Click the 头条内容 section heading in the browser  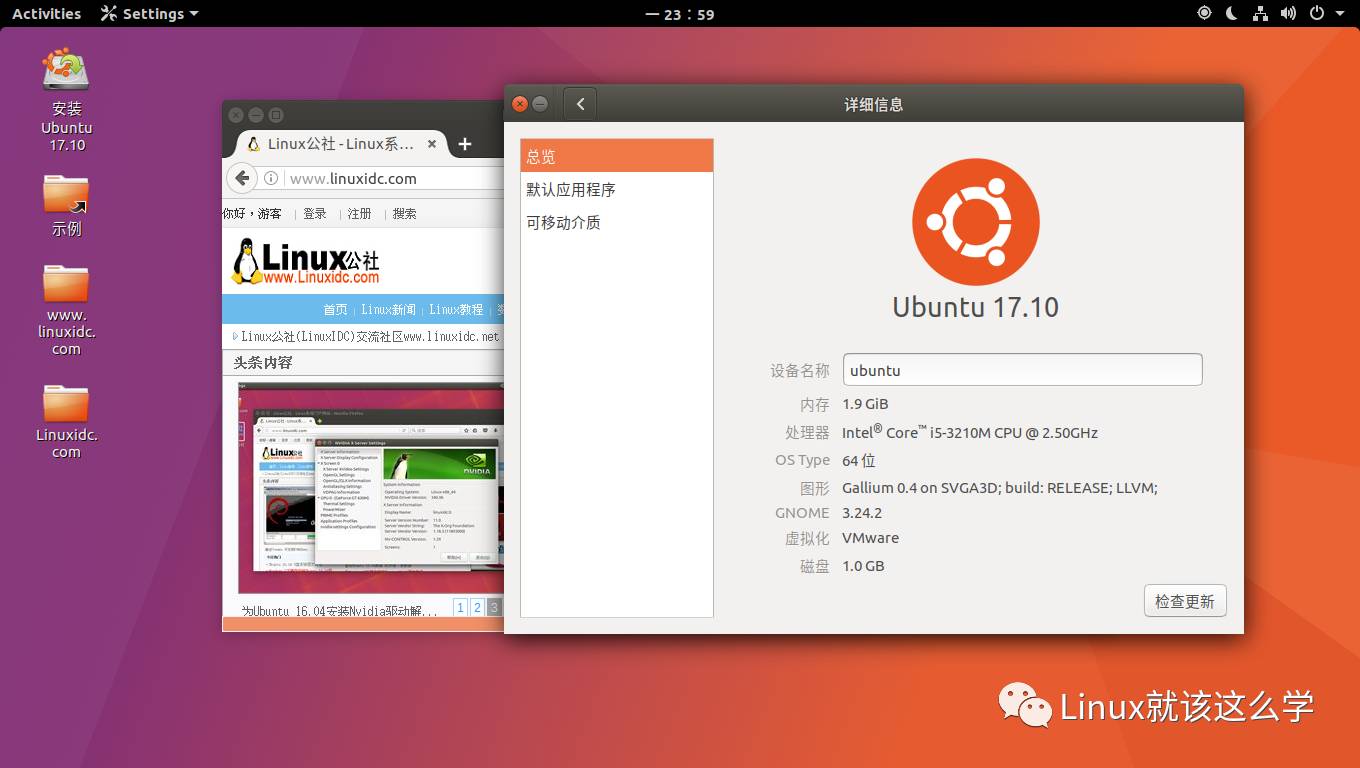(x=263, y=362)
